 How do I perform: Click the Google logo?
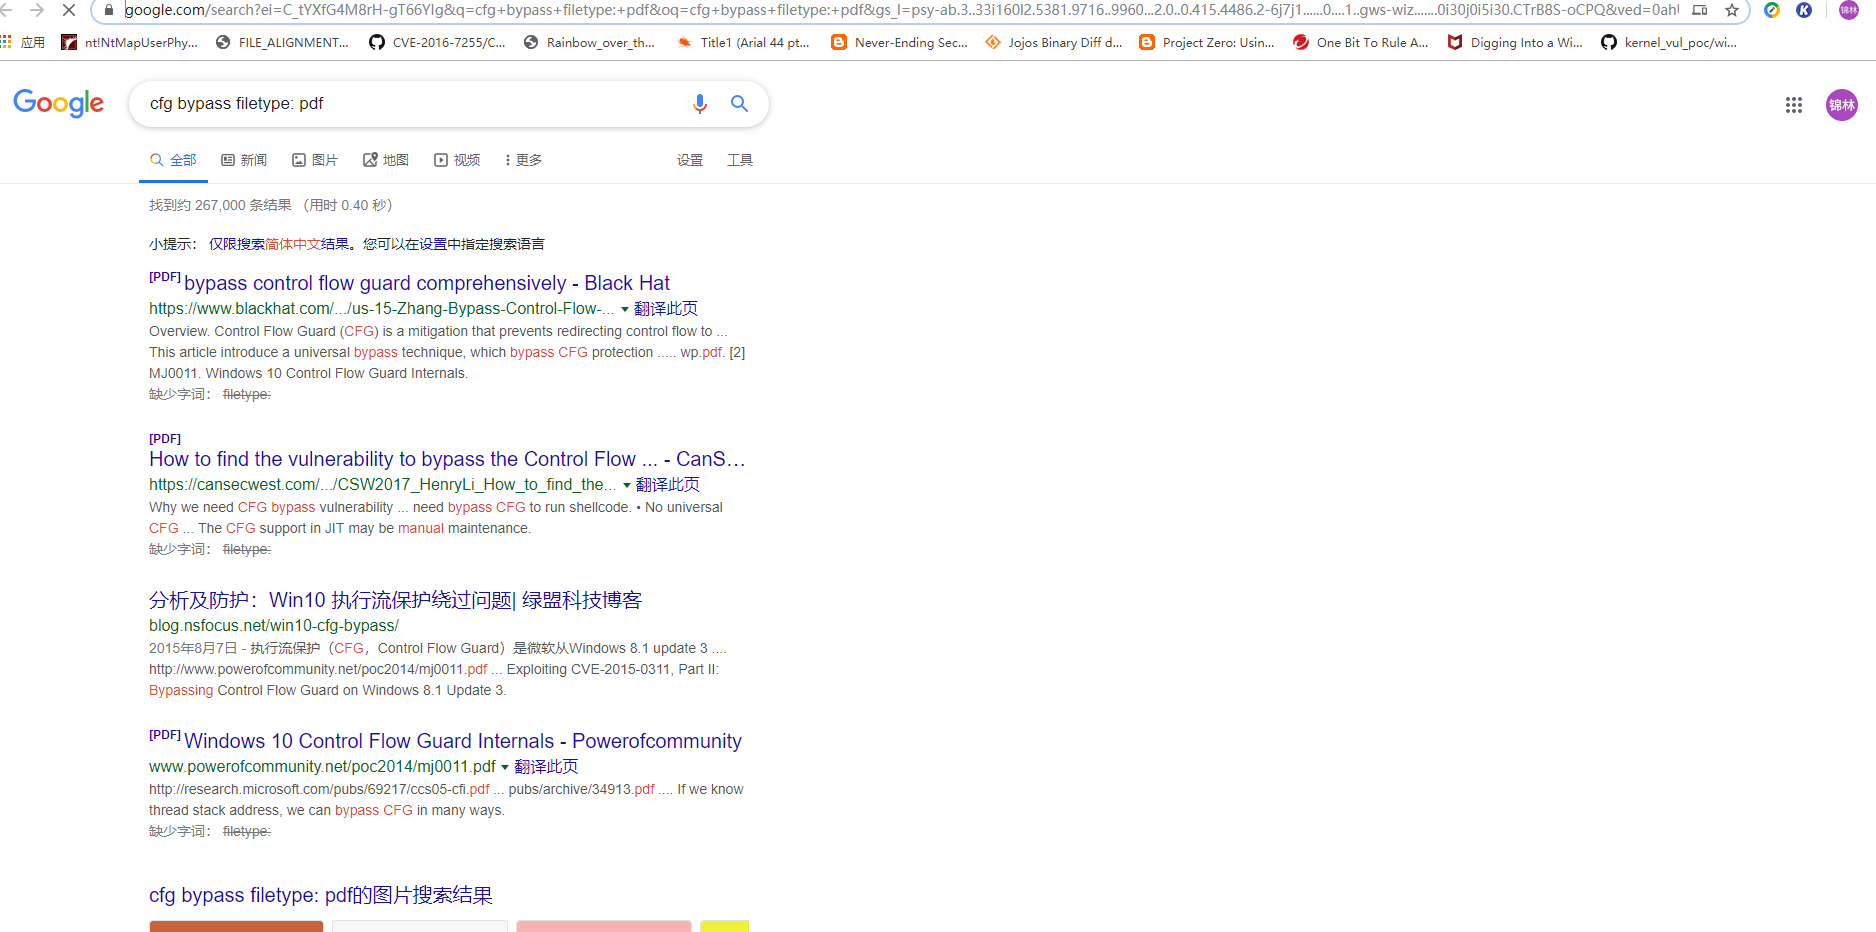59,103
